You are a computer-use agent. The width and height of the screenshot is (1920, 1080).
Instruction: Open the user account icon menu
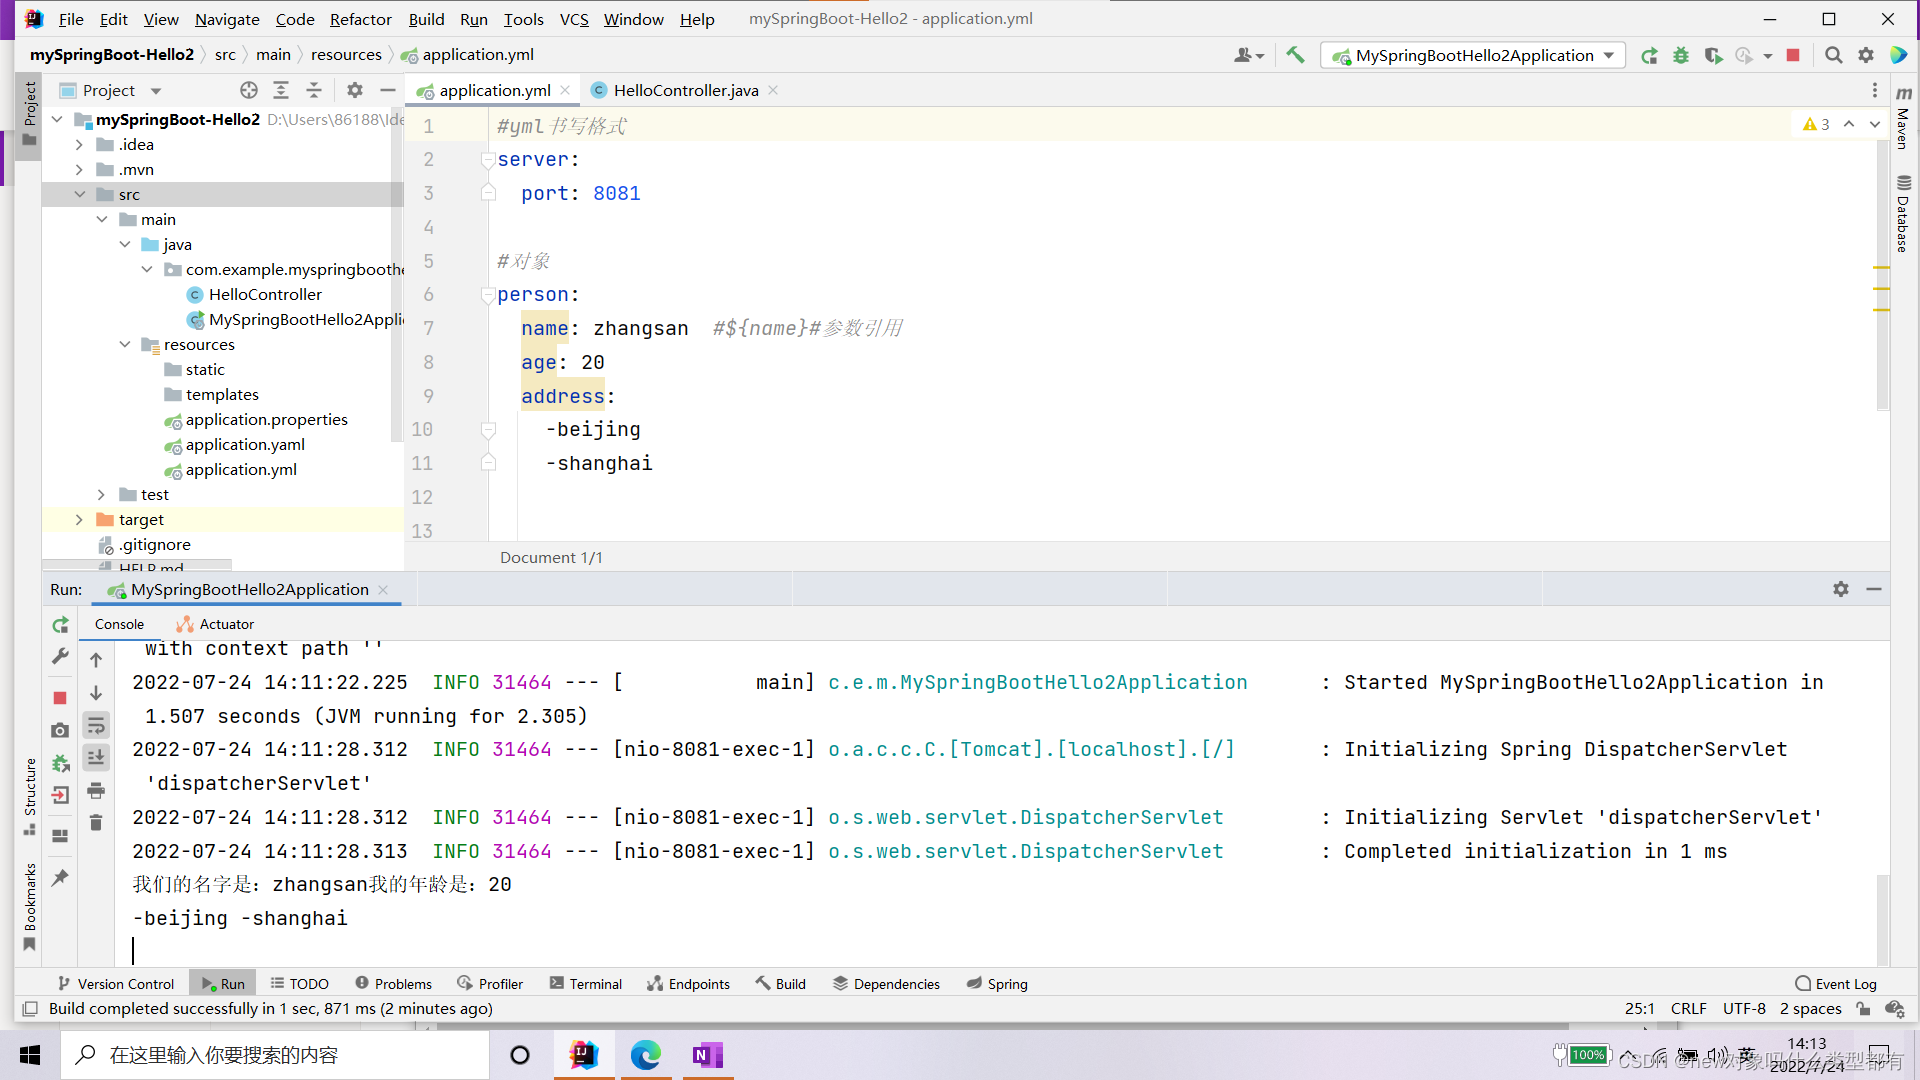1249,55
